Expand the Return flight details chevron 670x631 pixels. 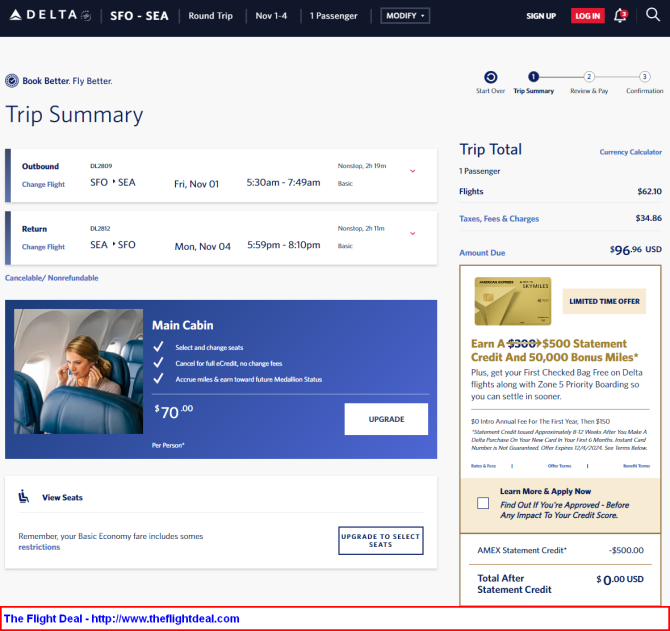(413, 233)
